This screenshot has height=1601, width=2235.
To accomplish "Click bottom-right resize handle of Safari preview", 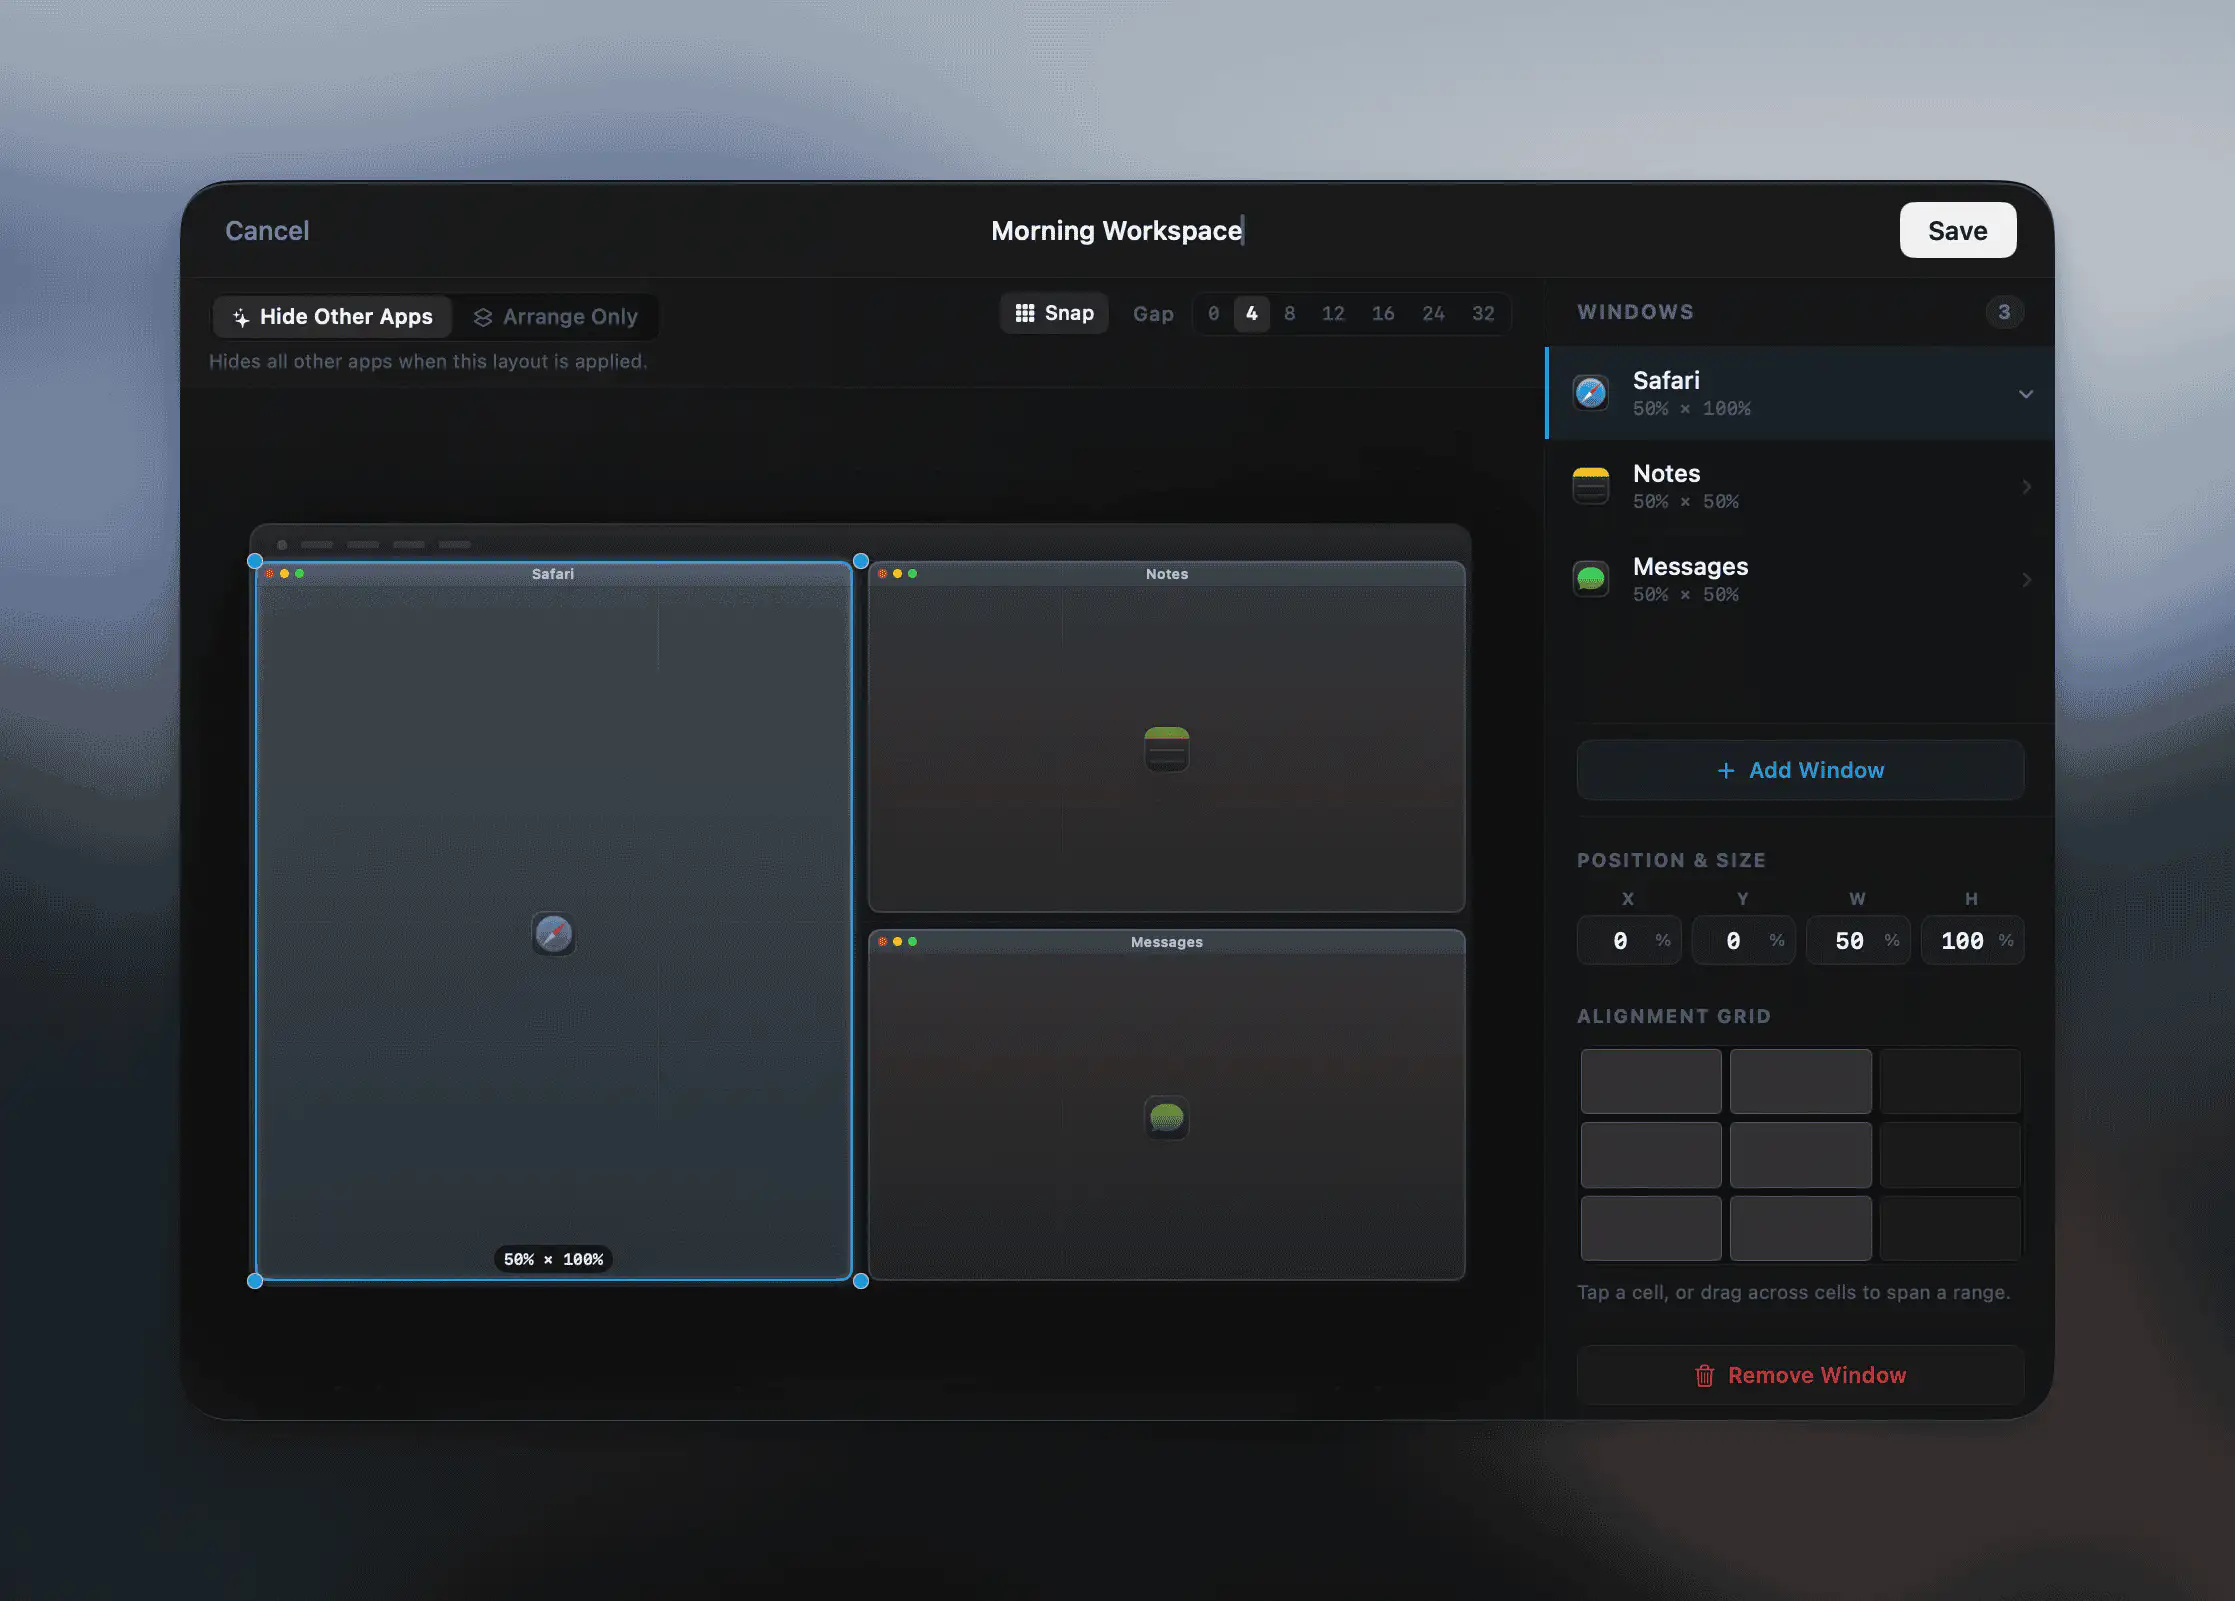I will pos(861,1281).
